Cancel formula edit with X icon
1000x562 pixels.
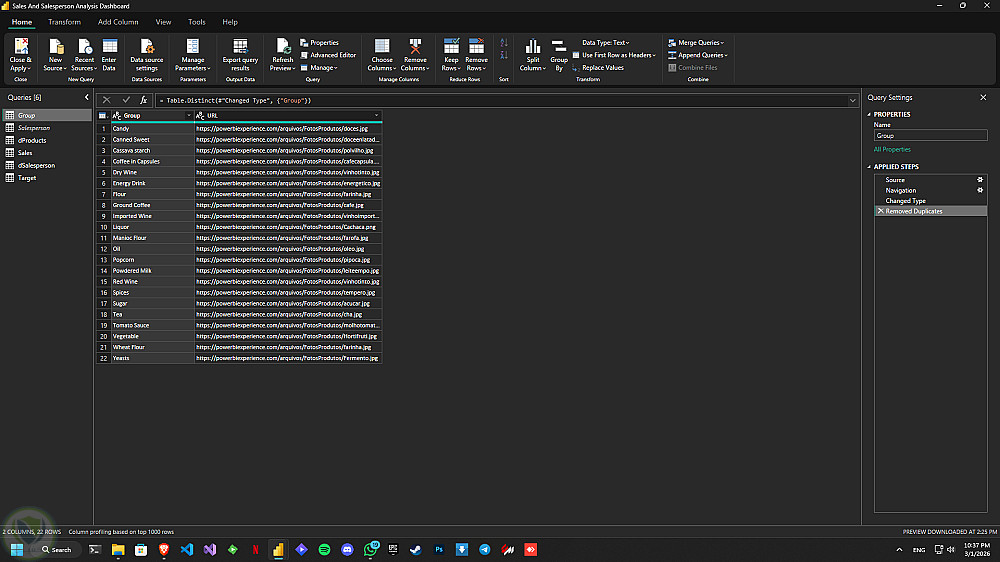[107, 100]
